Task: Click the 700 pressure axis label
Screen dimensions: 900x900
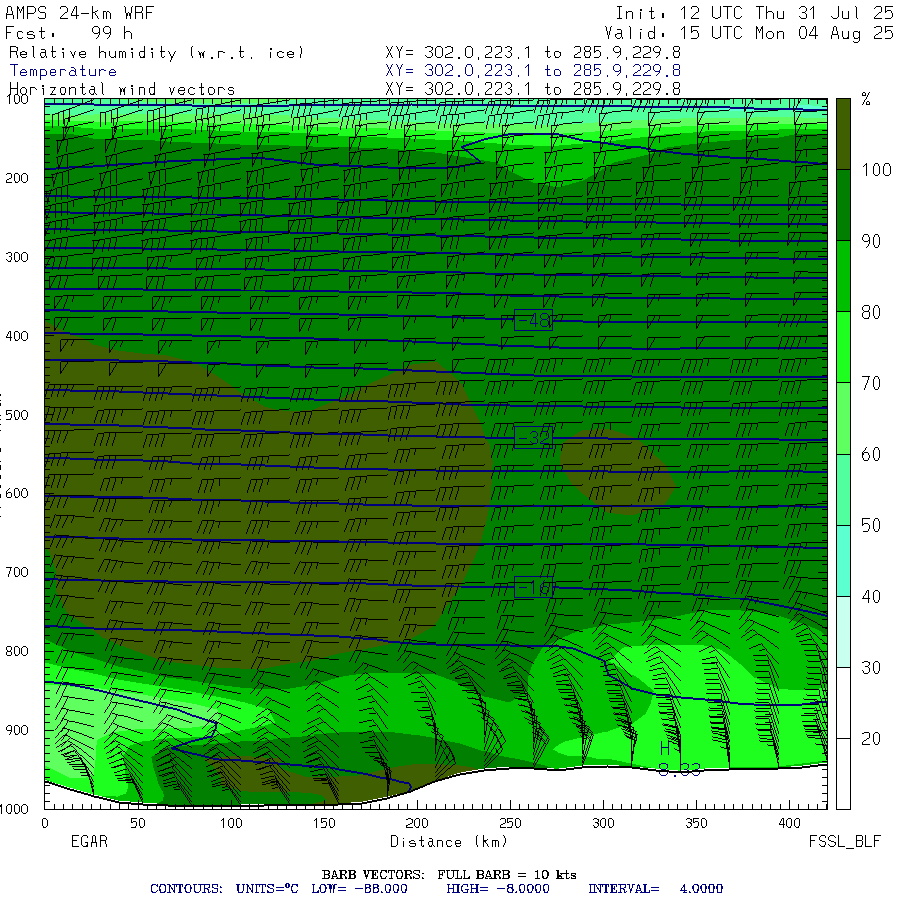Action: click(x=17, y=572)
